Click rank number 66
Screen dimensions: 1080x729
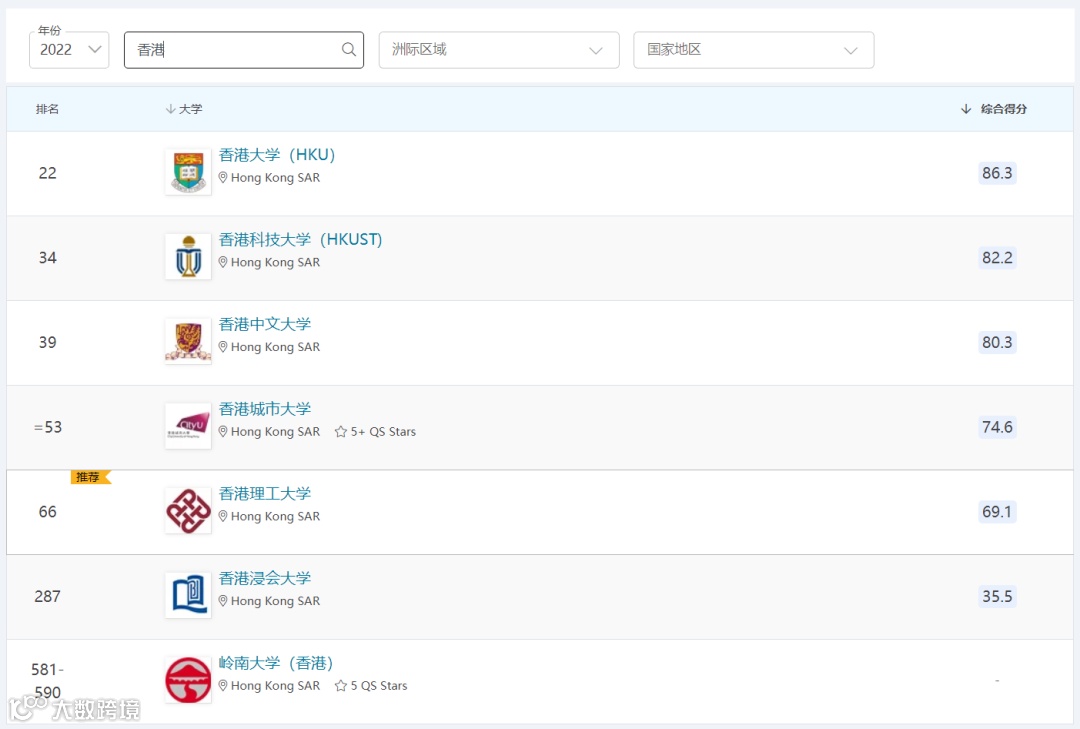click(48, 512)
